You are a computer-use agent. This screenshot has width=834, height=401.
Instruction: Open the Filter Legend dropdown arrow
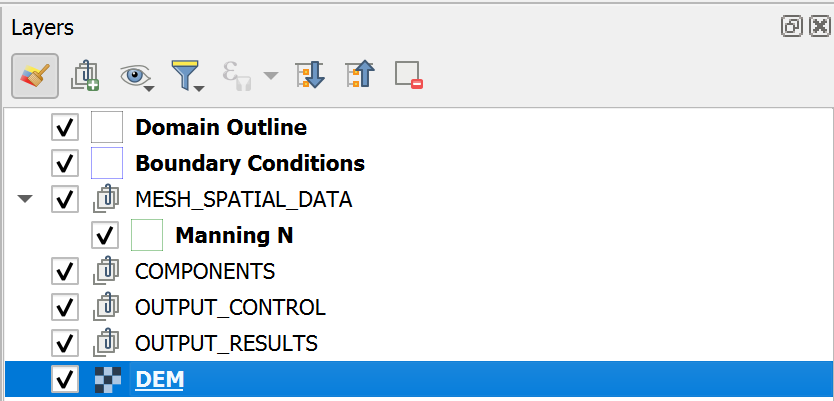199,88
